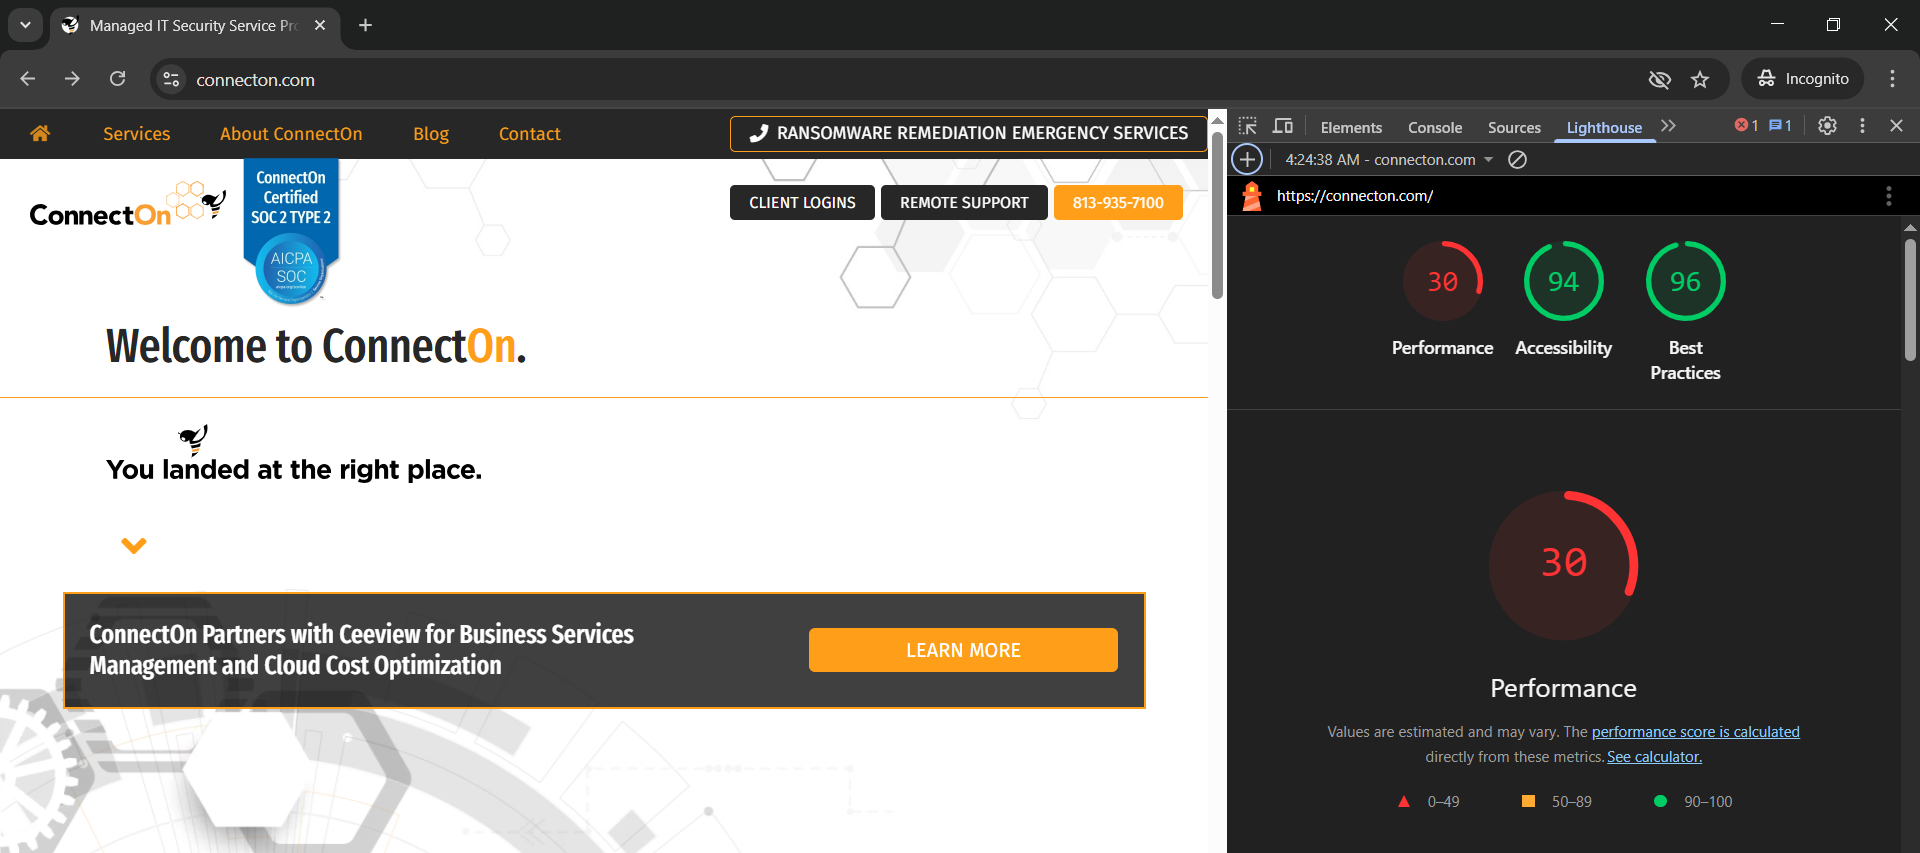Click the ConnectOn logo

pyautogui.click(x=128, y=205)
